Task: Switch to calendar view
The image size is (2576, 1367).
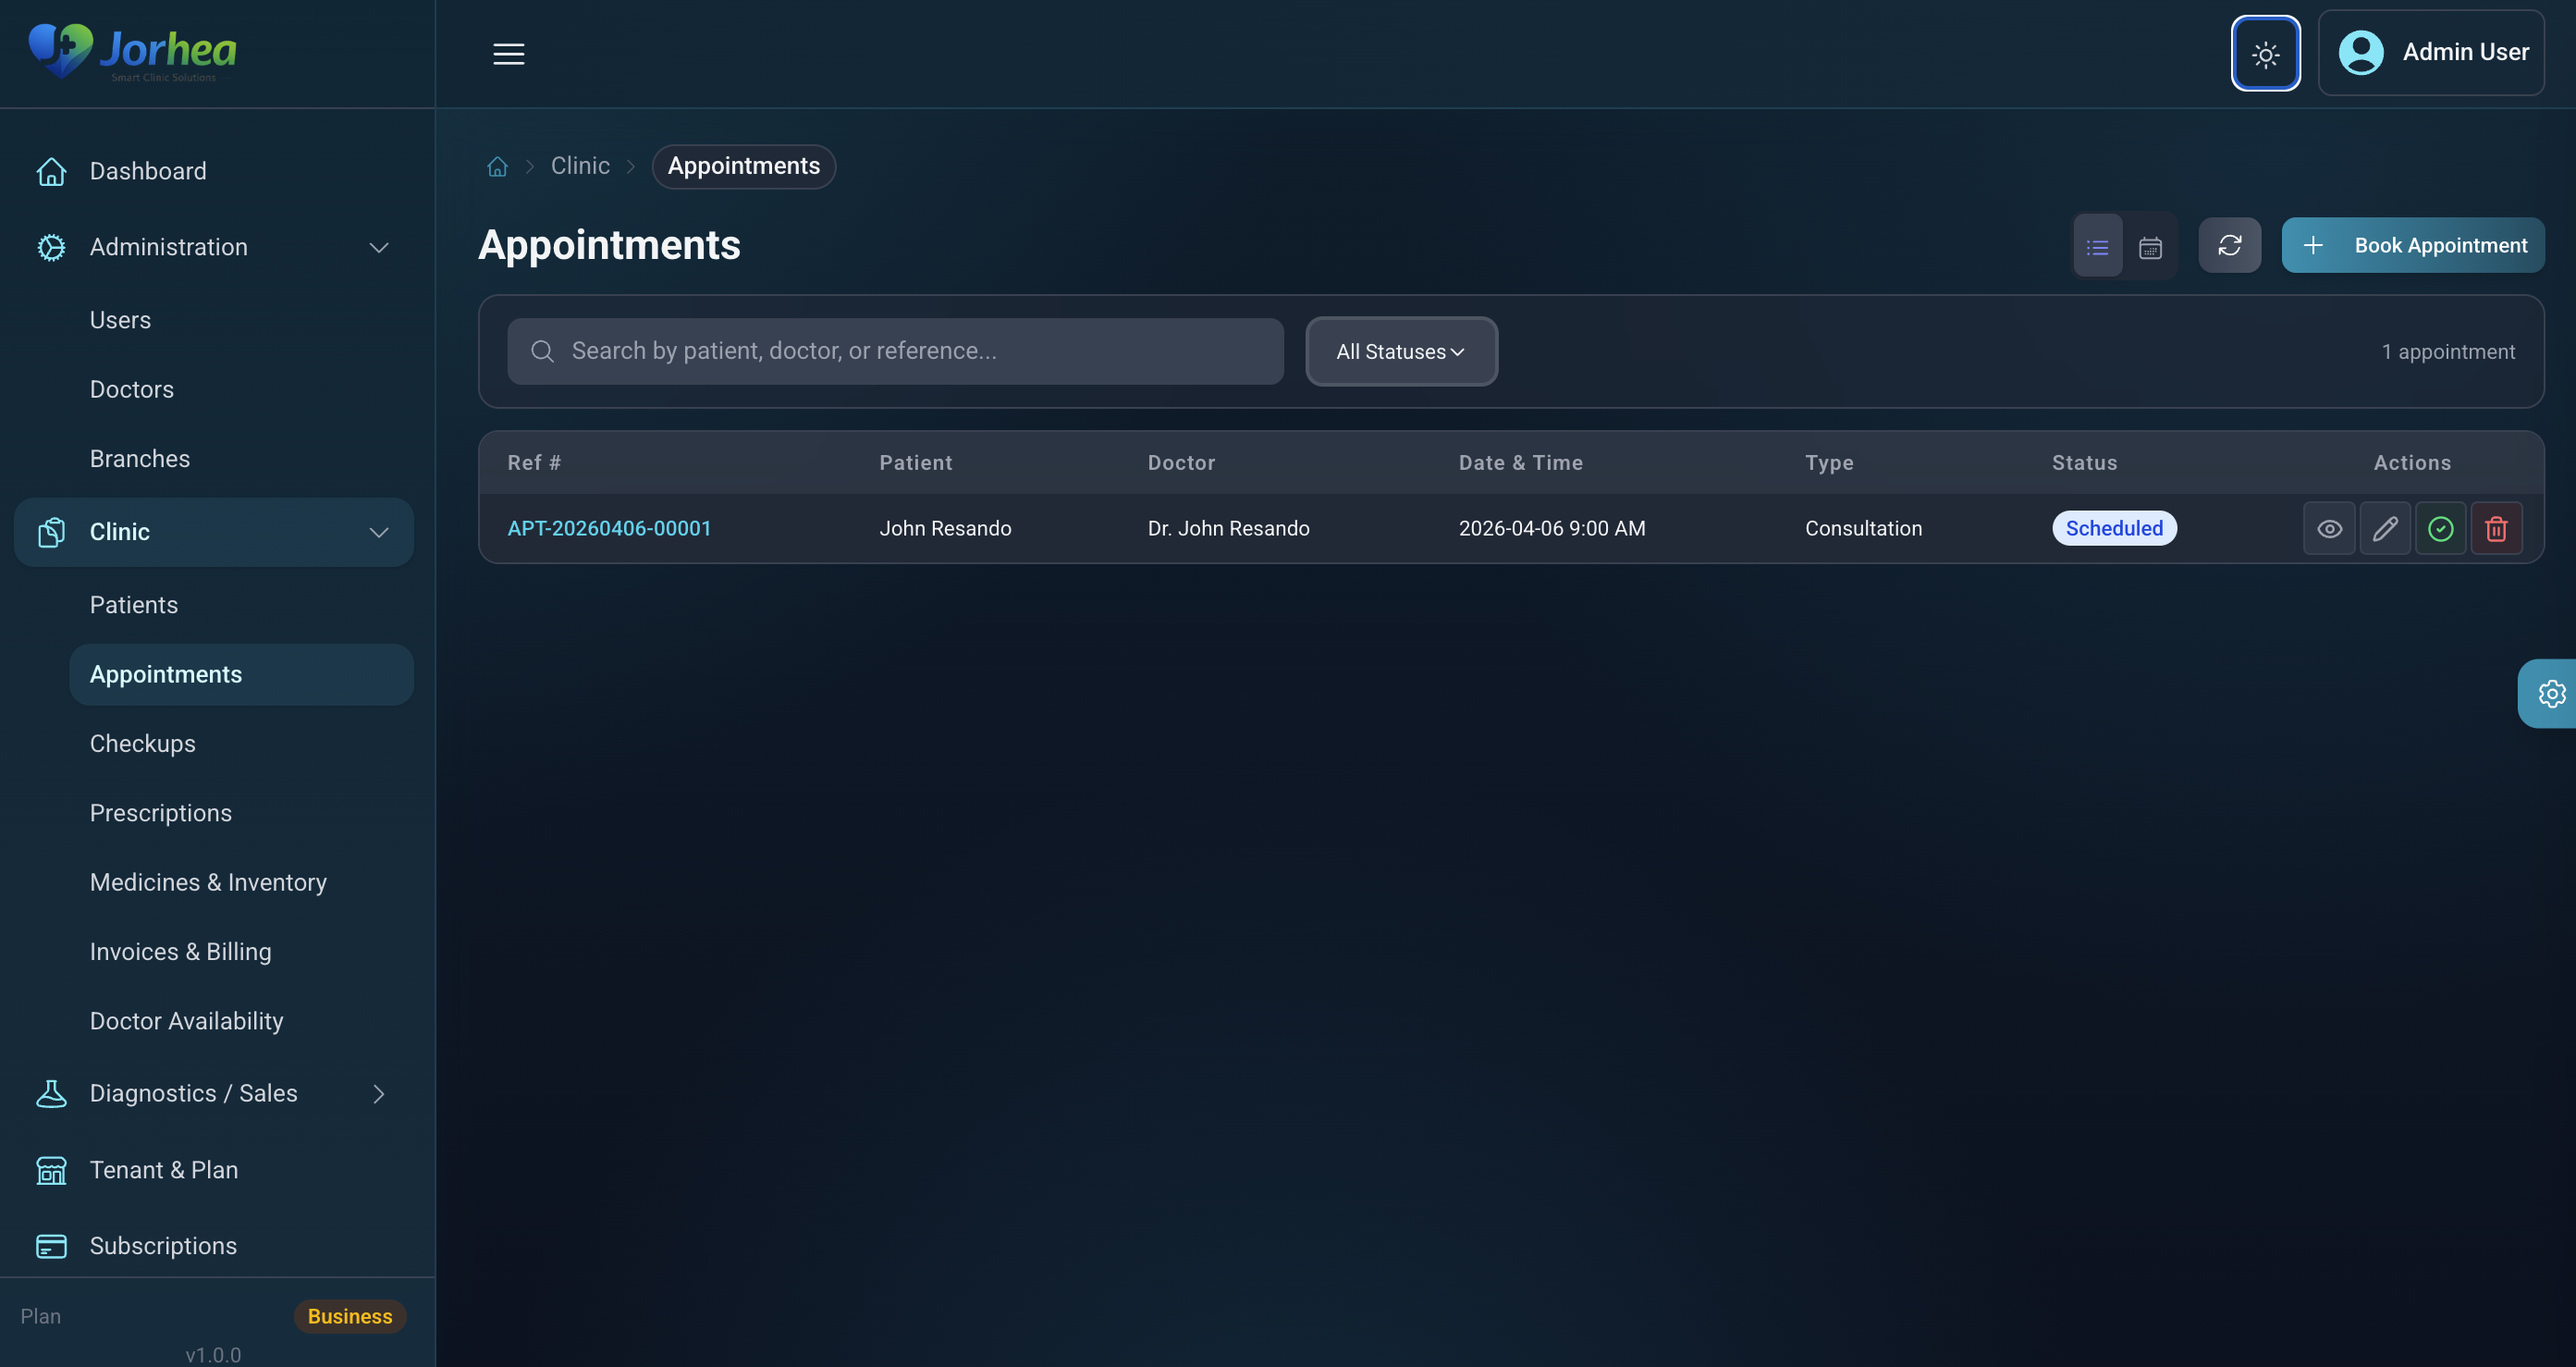Action: (2150, 247)
